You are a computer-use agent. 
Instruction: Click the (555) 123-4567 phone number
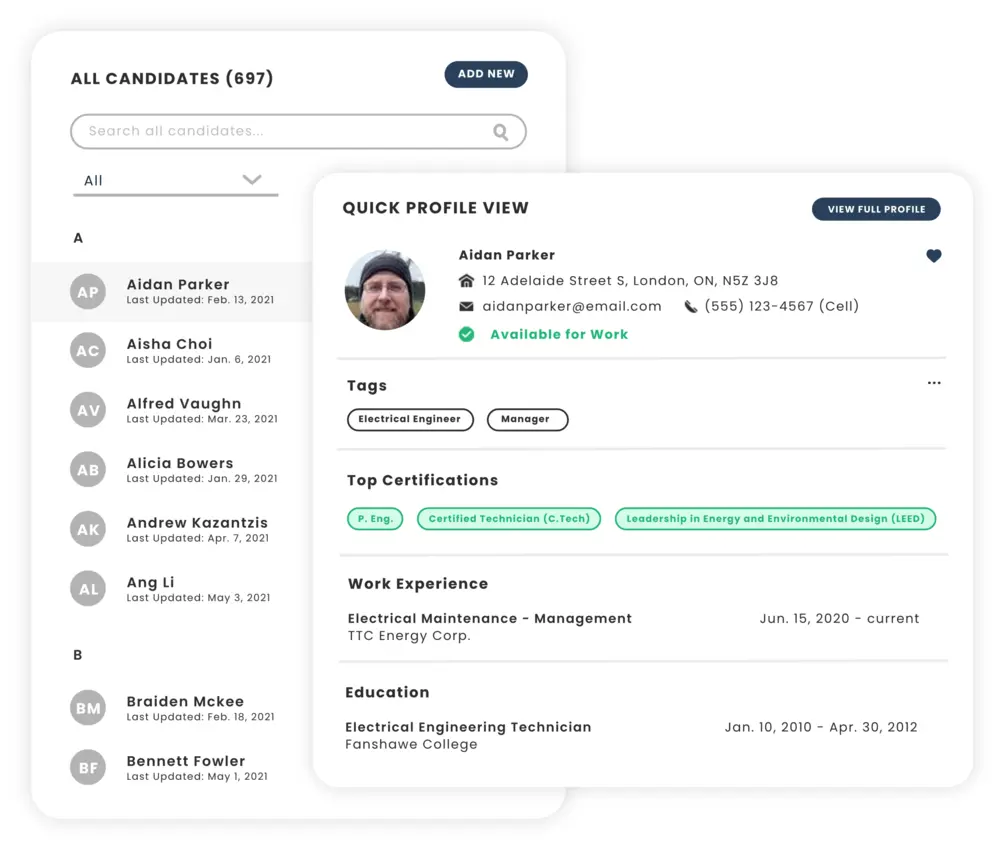click(782, 307)
